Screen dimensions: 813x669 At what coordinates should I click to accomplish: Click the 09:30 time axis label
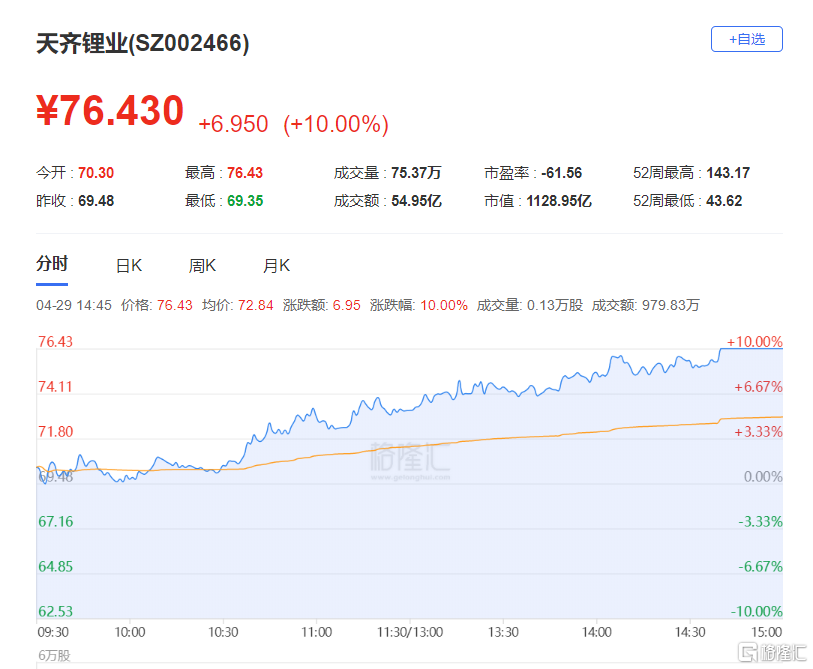53,632
